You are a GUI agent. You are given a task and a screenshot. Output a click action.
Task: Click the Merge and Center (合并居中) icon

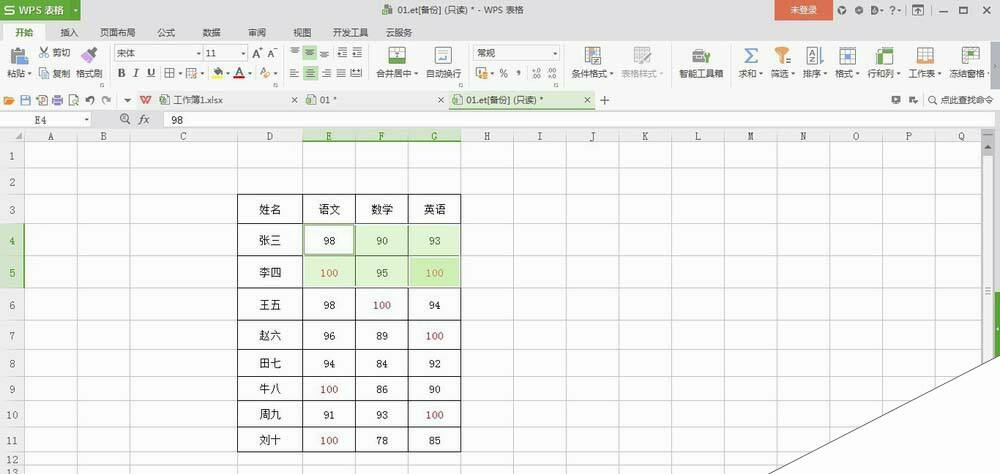coord(397,56)
